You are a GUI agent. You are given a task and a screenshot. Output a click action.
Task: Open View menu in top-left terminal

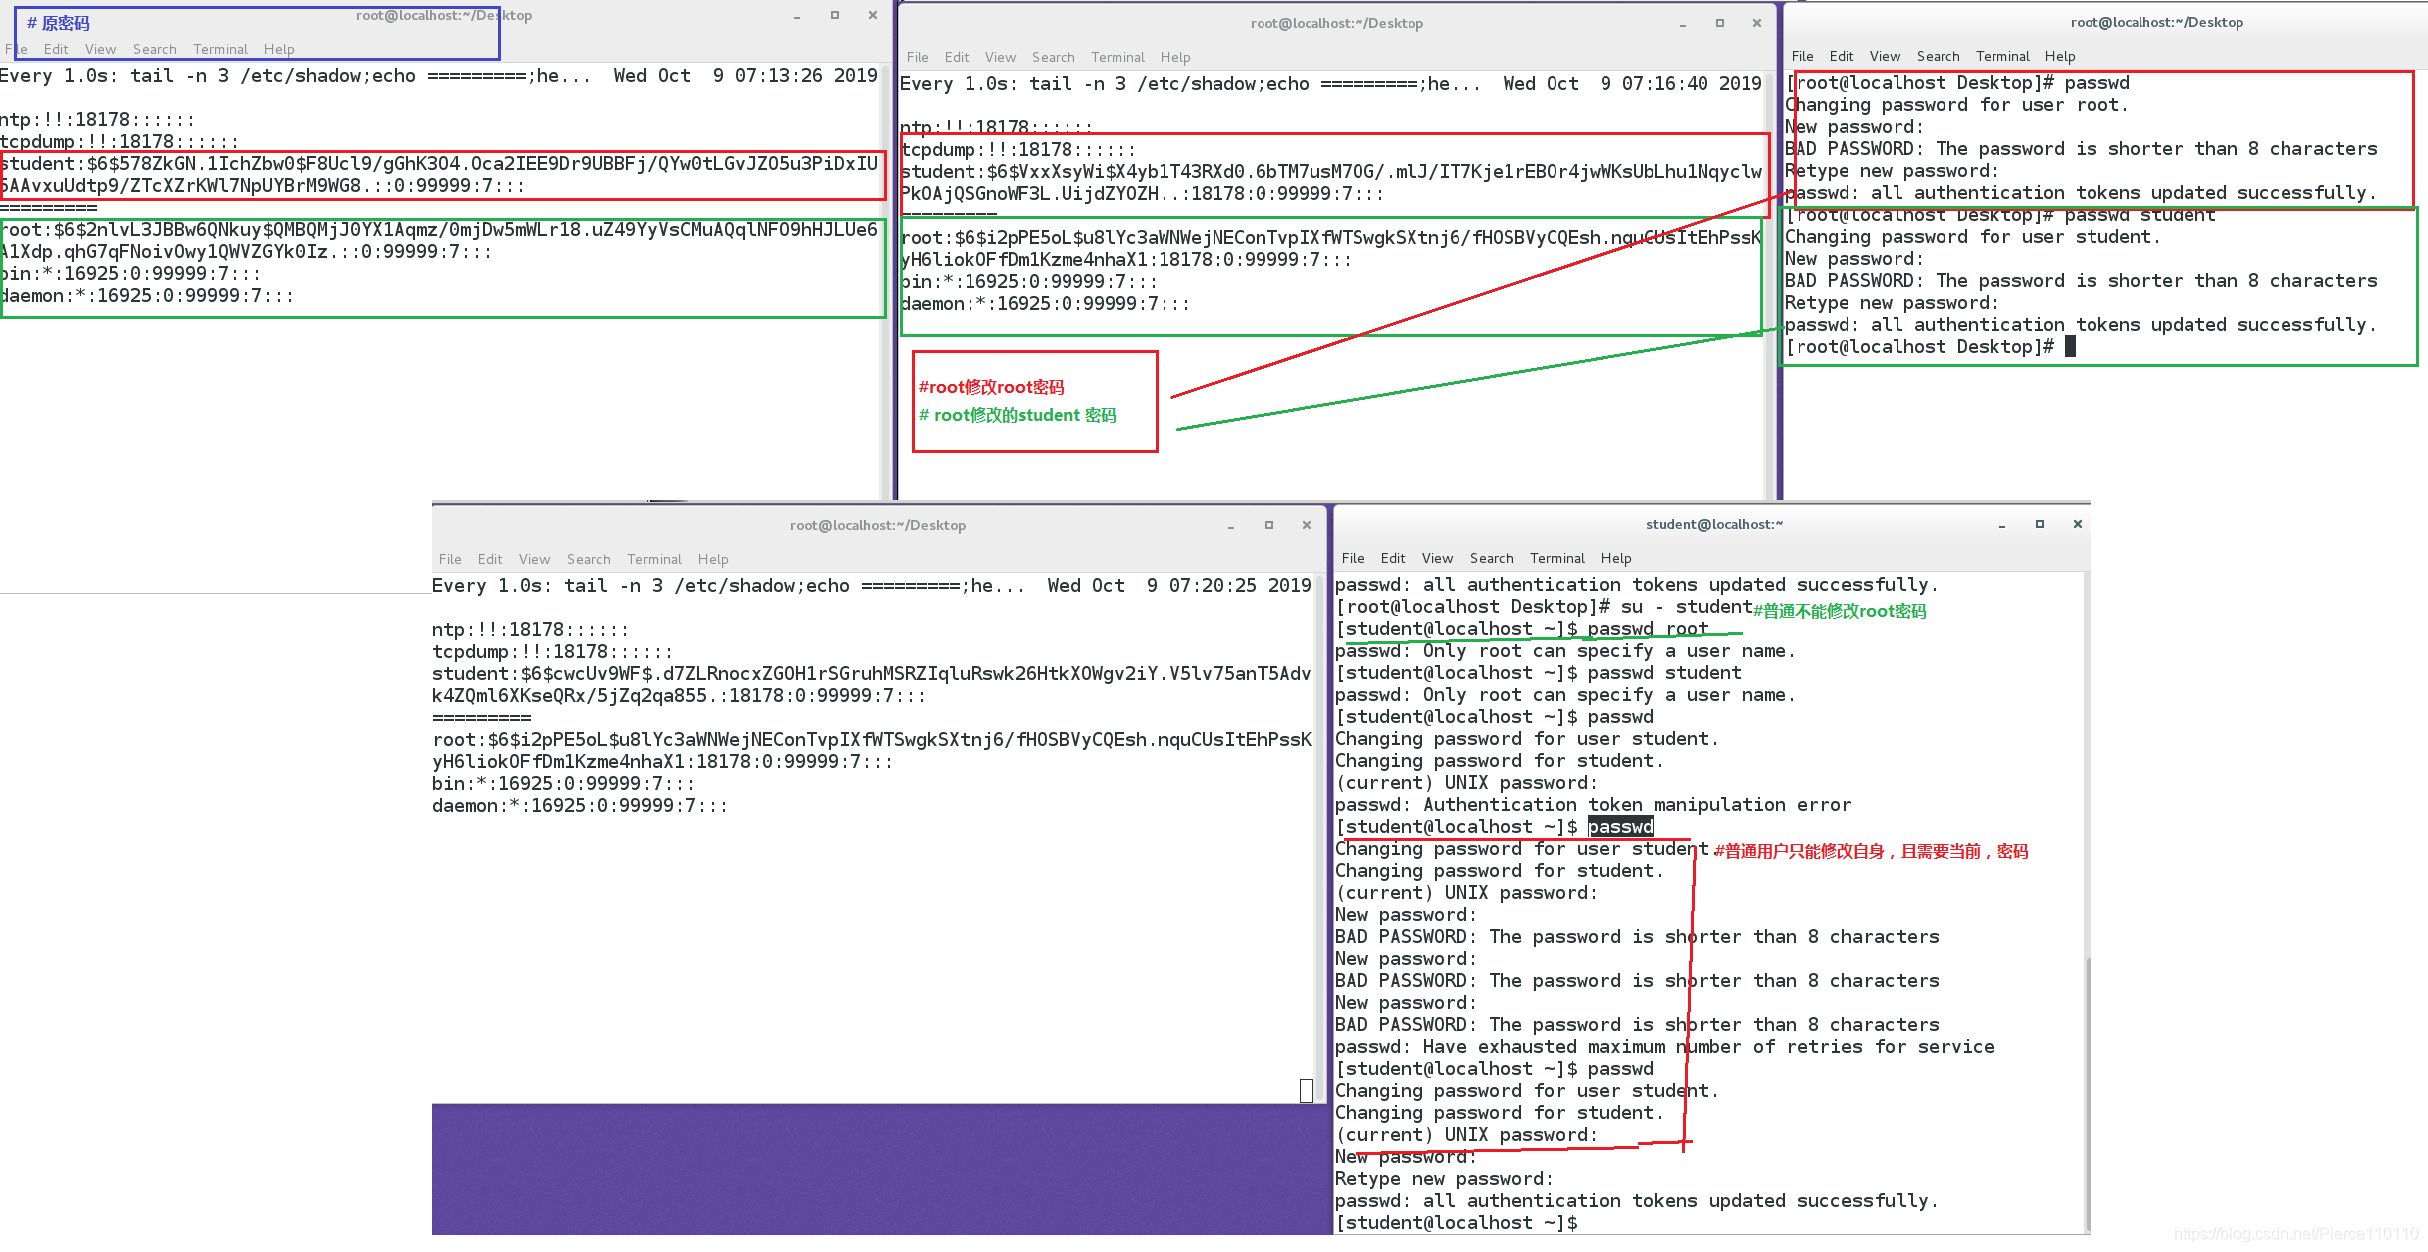tap(100, 49)
